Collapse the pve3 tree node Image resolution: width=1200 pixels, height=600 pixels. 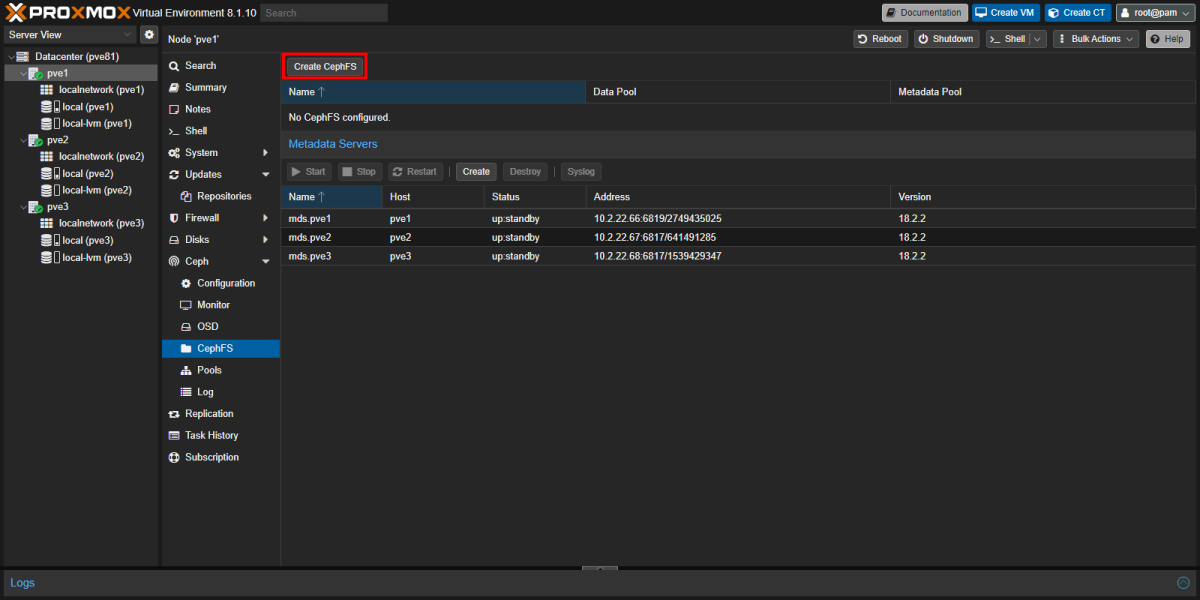(x=22, y=207)
